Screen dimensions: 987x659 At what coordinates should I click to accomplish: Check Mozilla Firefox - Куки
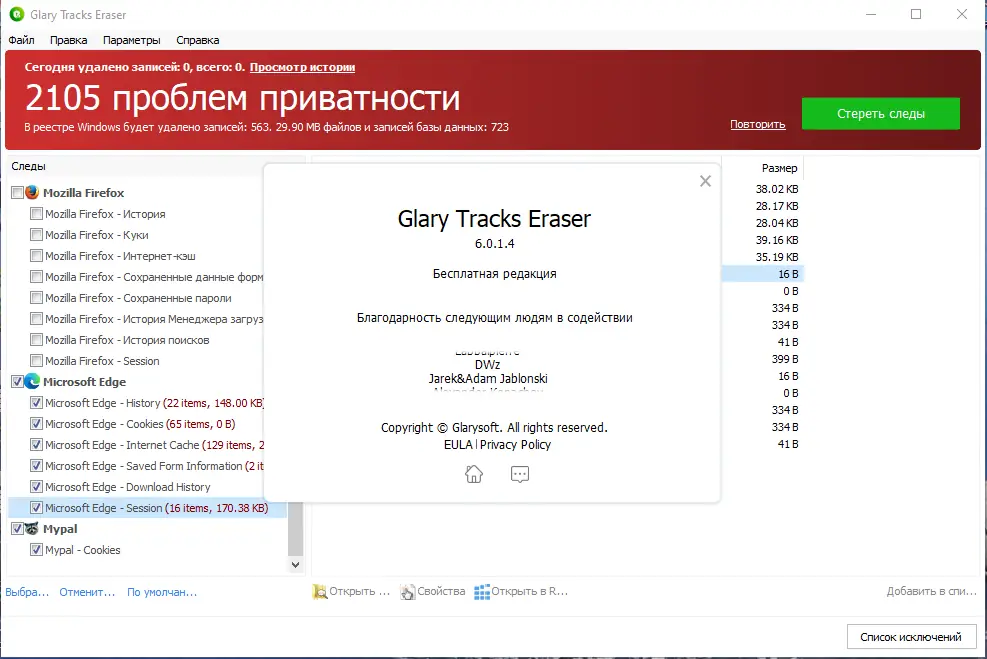pyautogui.click(x=37, y=235)
